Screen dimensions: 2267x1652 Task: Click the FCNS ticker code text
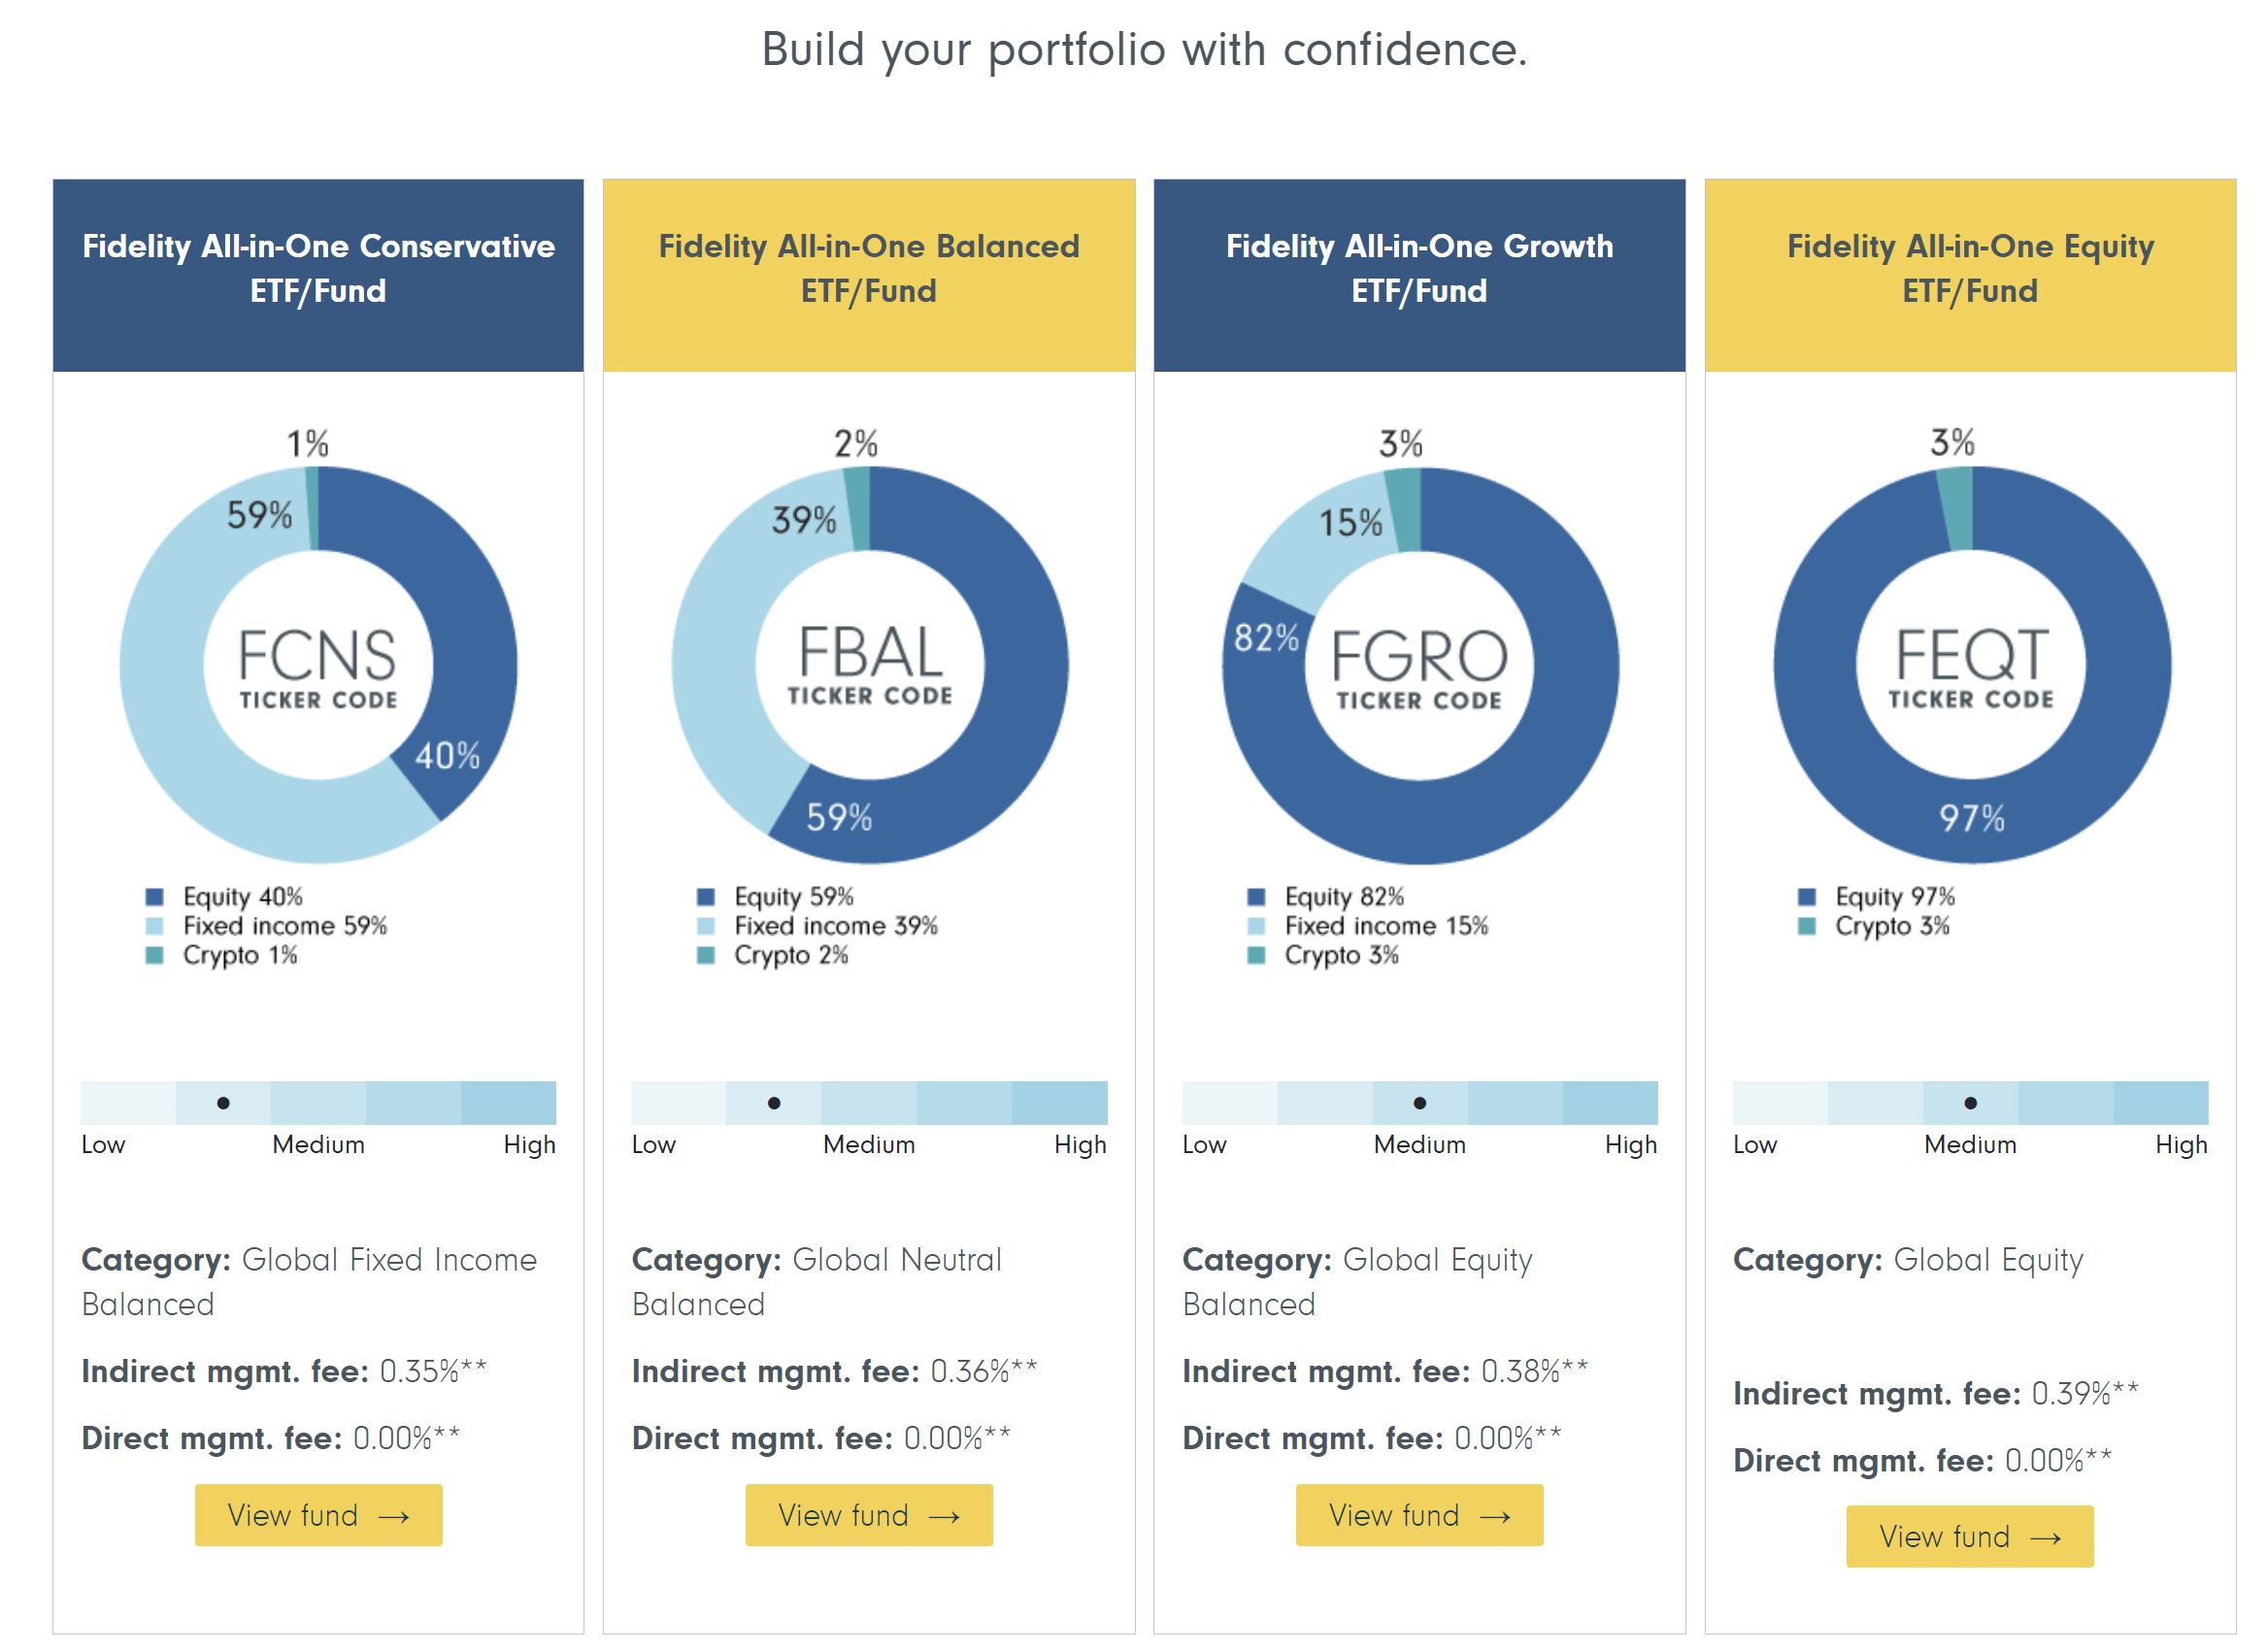[x=317, y=660]
